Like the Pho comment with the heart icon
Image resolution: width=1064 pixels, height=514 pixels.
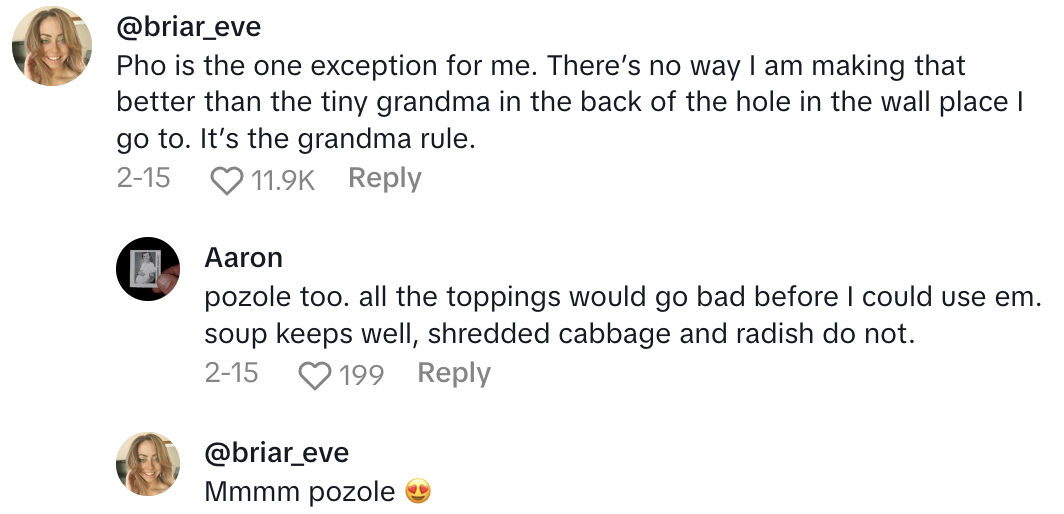[228, 180]
